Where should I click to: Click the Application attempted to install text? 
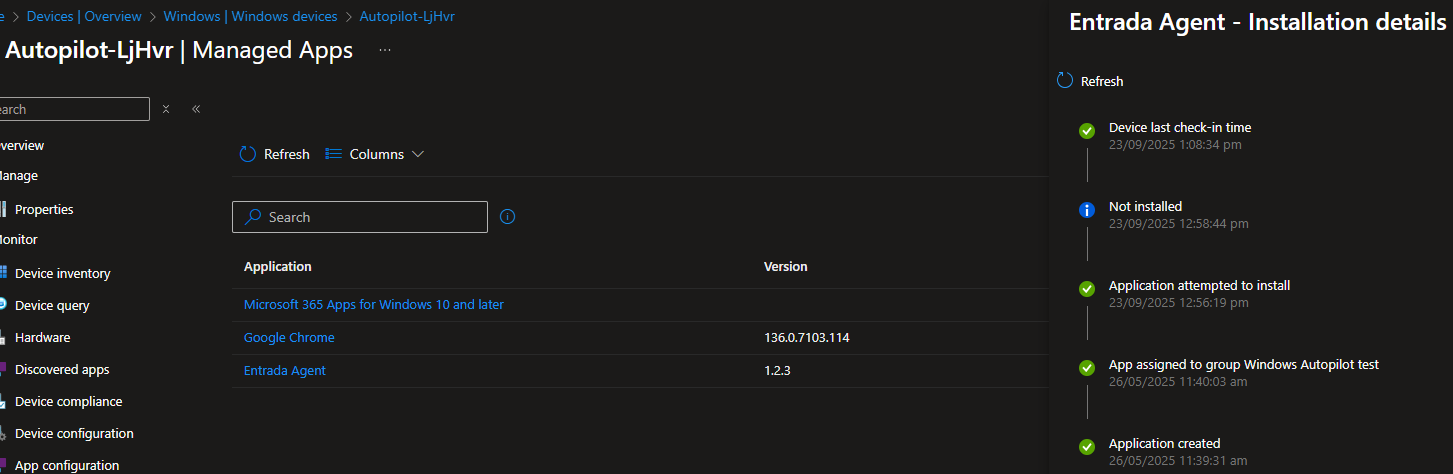coord(1199,285)
